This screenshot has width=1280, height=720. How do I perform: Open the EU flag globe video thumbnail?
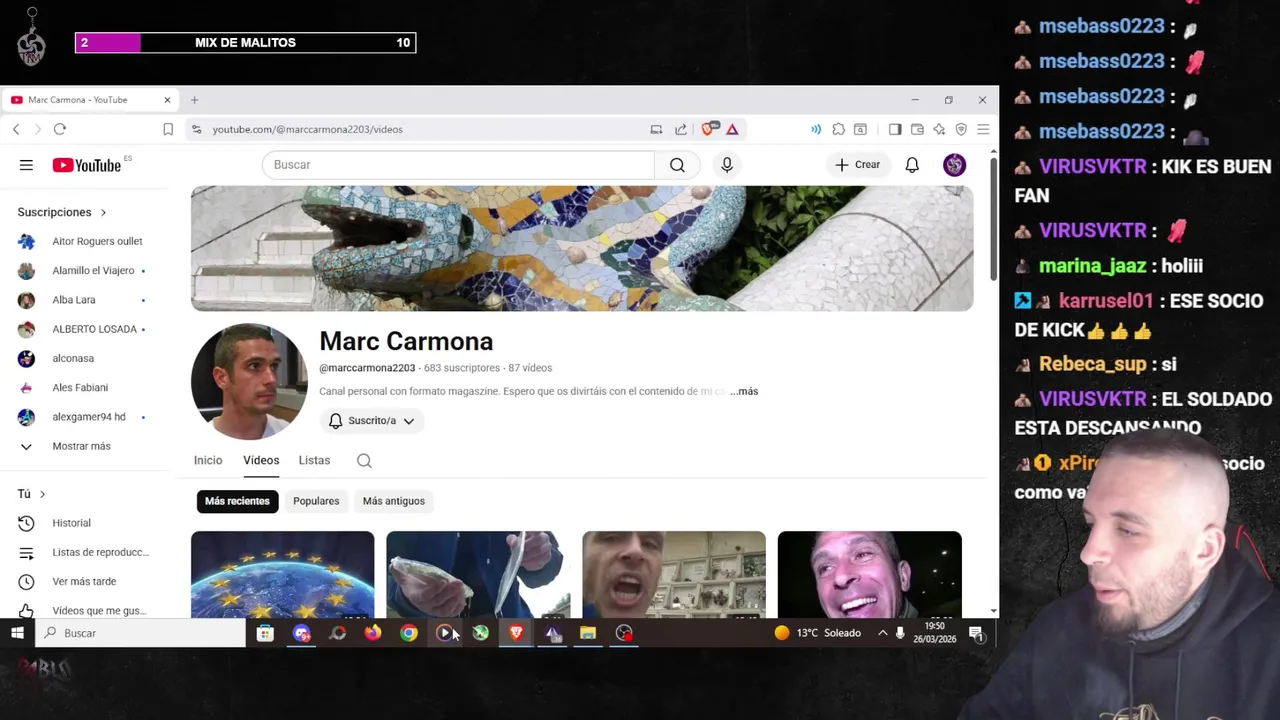click(x=283, y=574)
